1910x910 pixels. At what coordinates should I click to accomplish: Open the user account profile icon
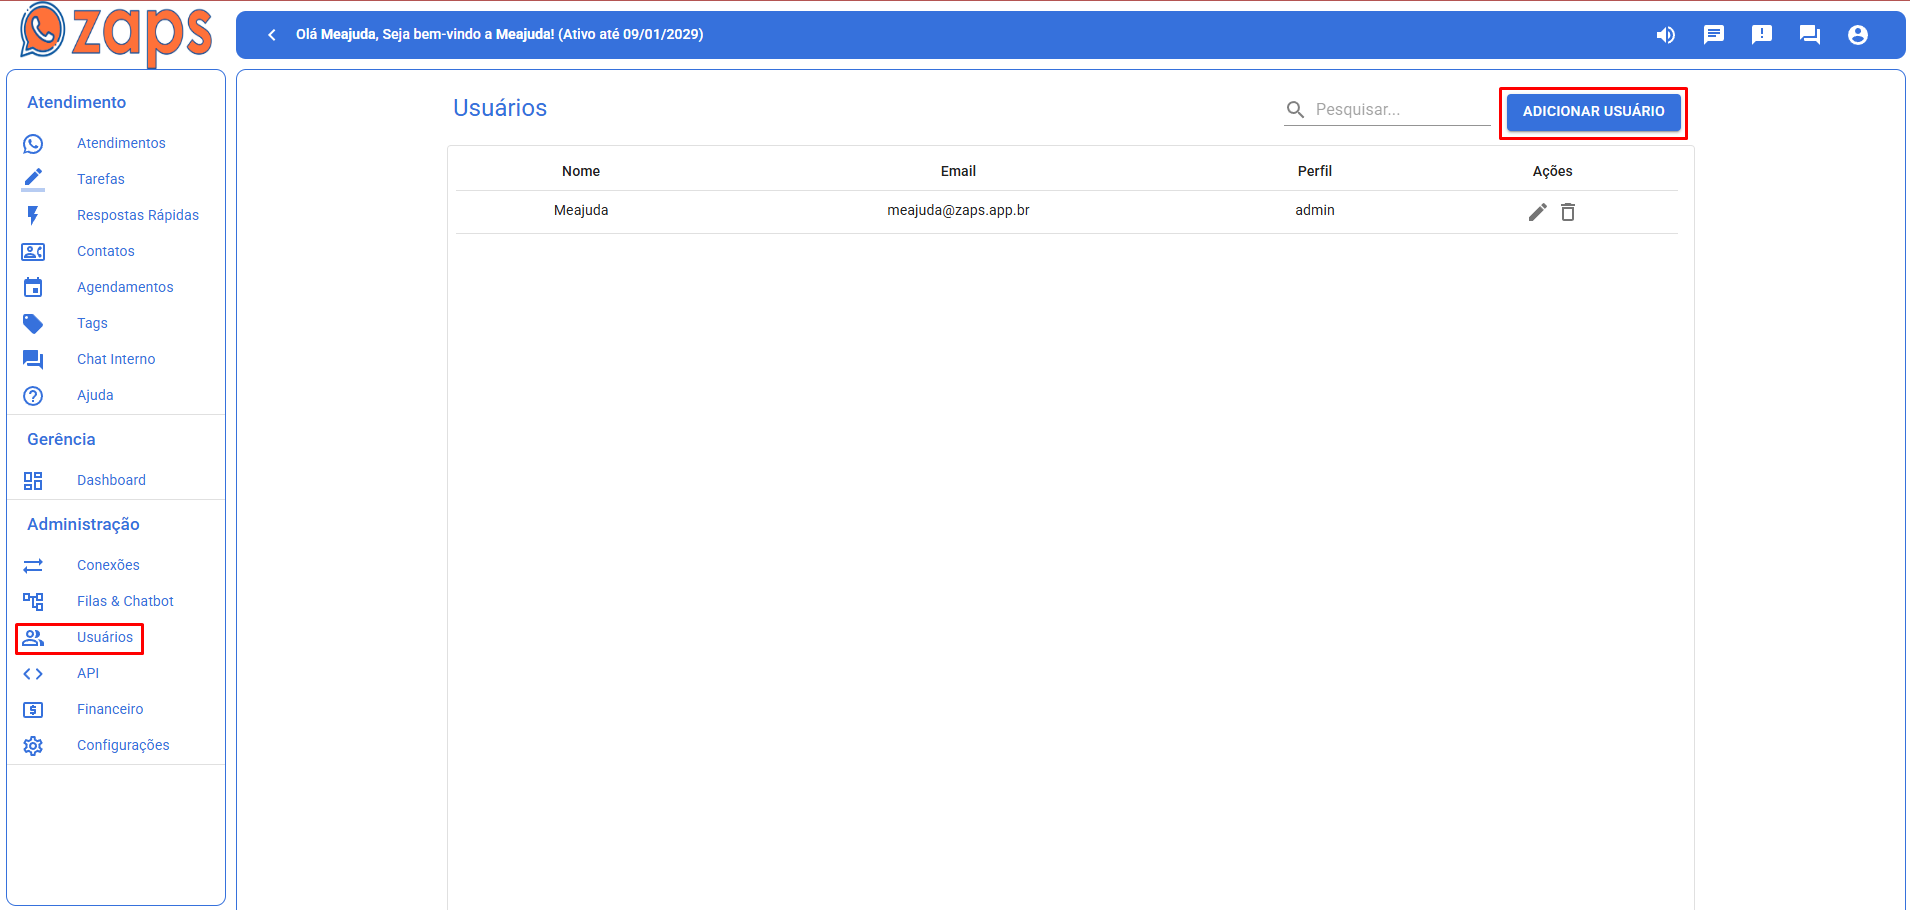click(x=1857, y=35)
